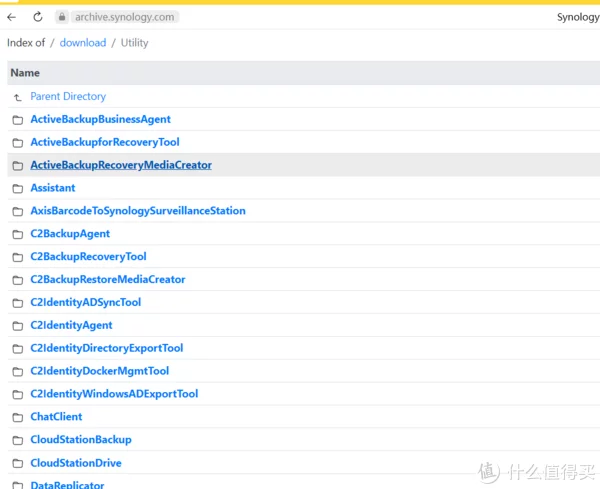The image size is (600, 489).
Task: Open the C2BackupRestoreMediaCreator folder link
Action: tap(108, 279)
